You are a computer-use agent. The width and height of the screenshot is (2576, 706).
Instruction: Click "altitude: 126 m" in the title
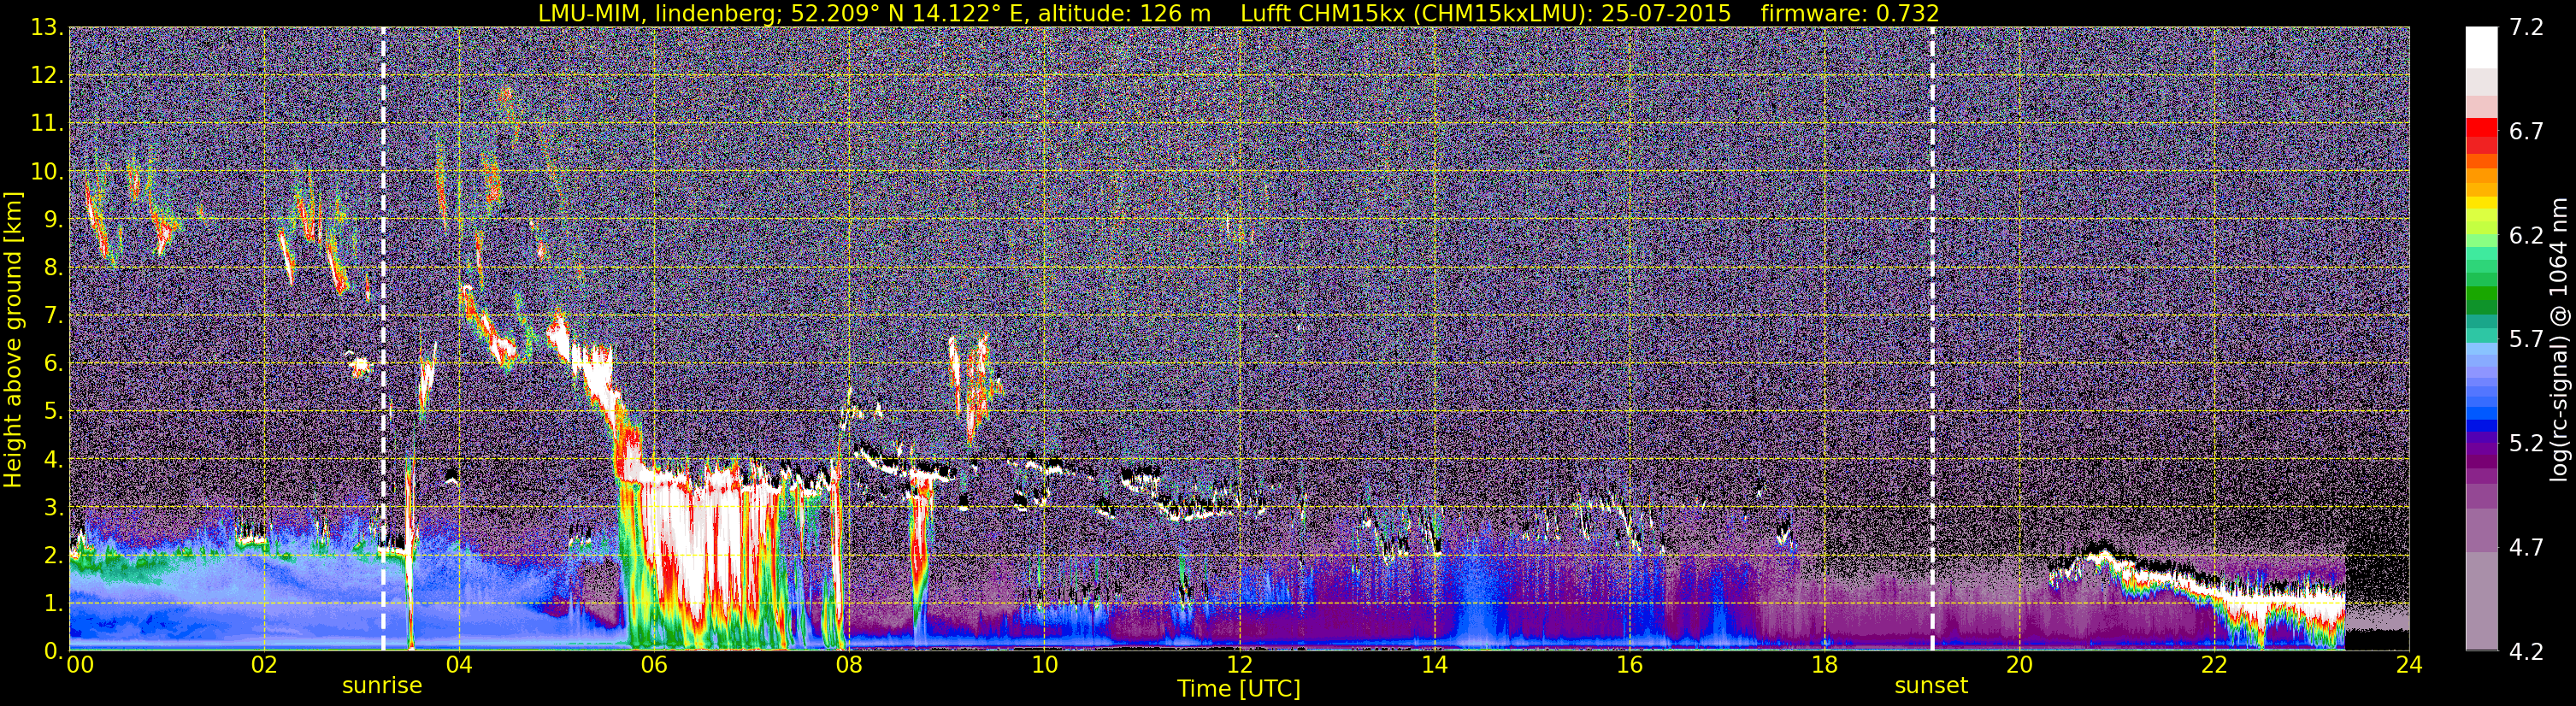click(x=1126, y=14)
